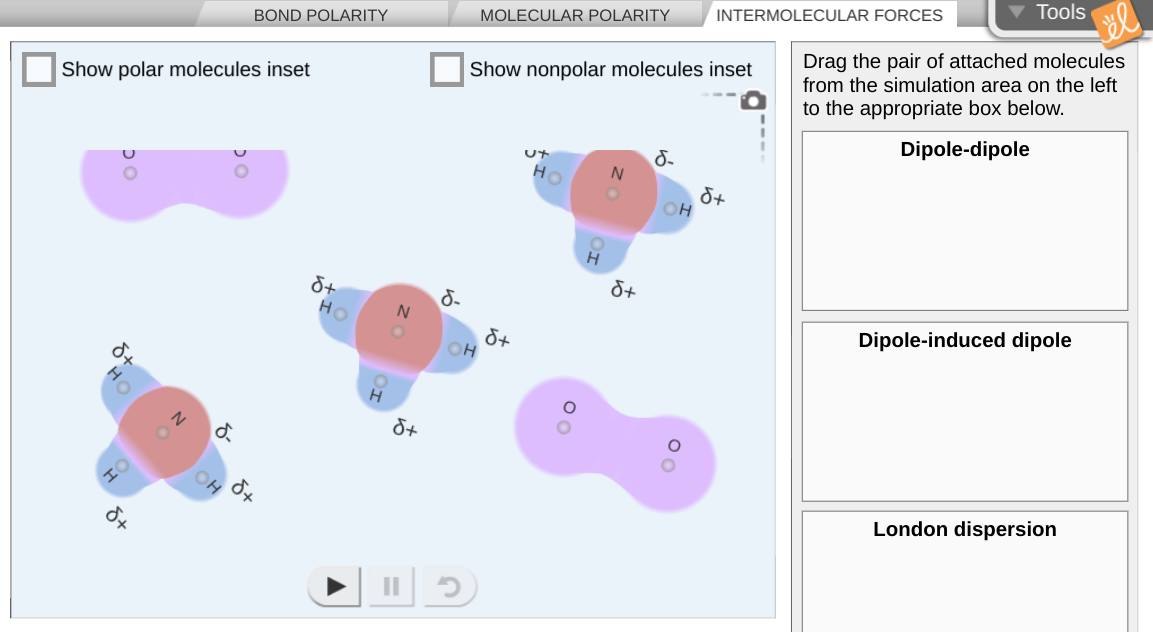Enable Show nonpolar molecules inset checkbox
The height and width of the screenshot is (632, 1153).
click(447, 69)
